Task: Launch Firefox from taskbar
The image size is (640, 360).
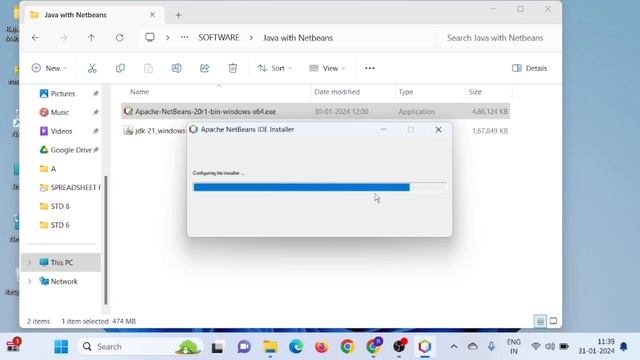Action: 322,347
